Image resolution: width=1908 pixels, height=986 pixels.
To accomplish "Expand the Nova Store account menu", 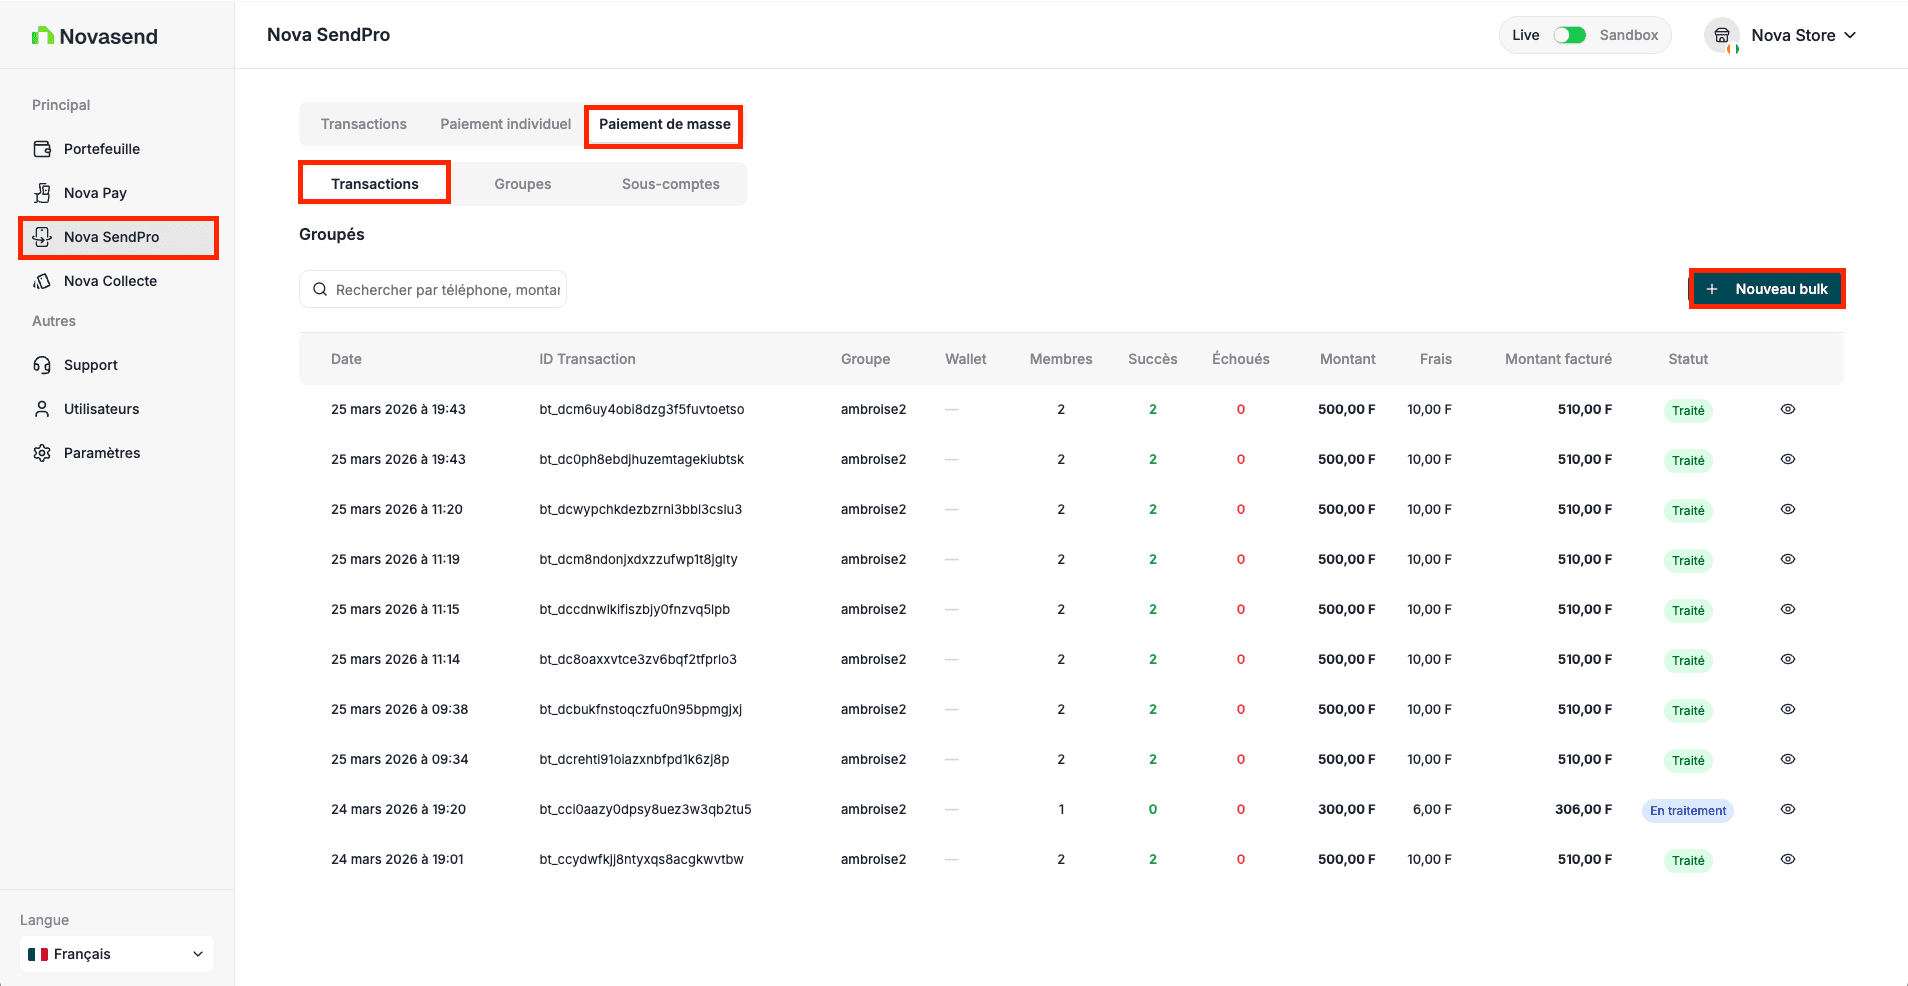I will click(1781, 35).
